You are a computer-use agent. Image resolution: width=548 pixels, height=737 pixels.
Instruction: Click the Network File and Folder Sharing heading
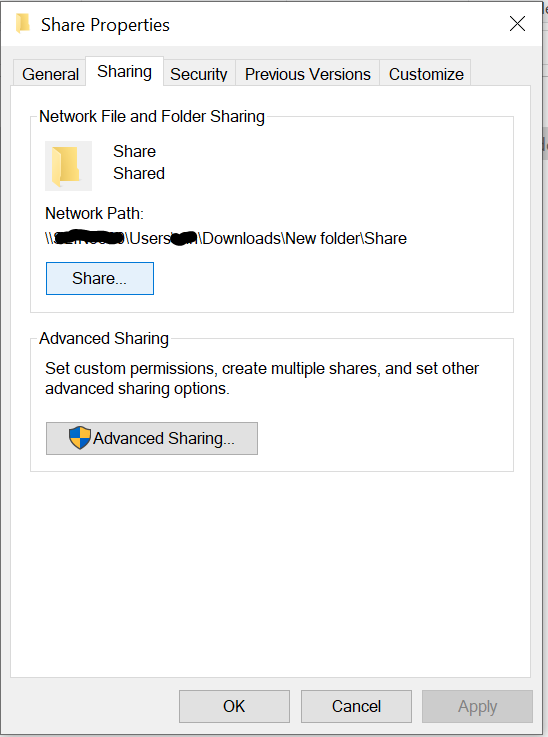152,116
